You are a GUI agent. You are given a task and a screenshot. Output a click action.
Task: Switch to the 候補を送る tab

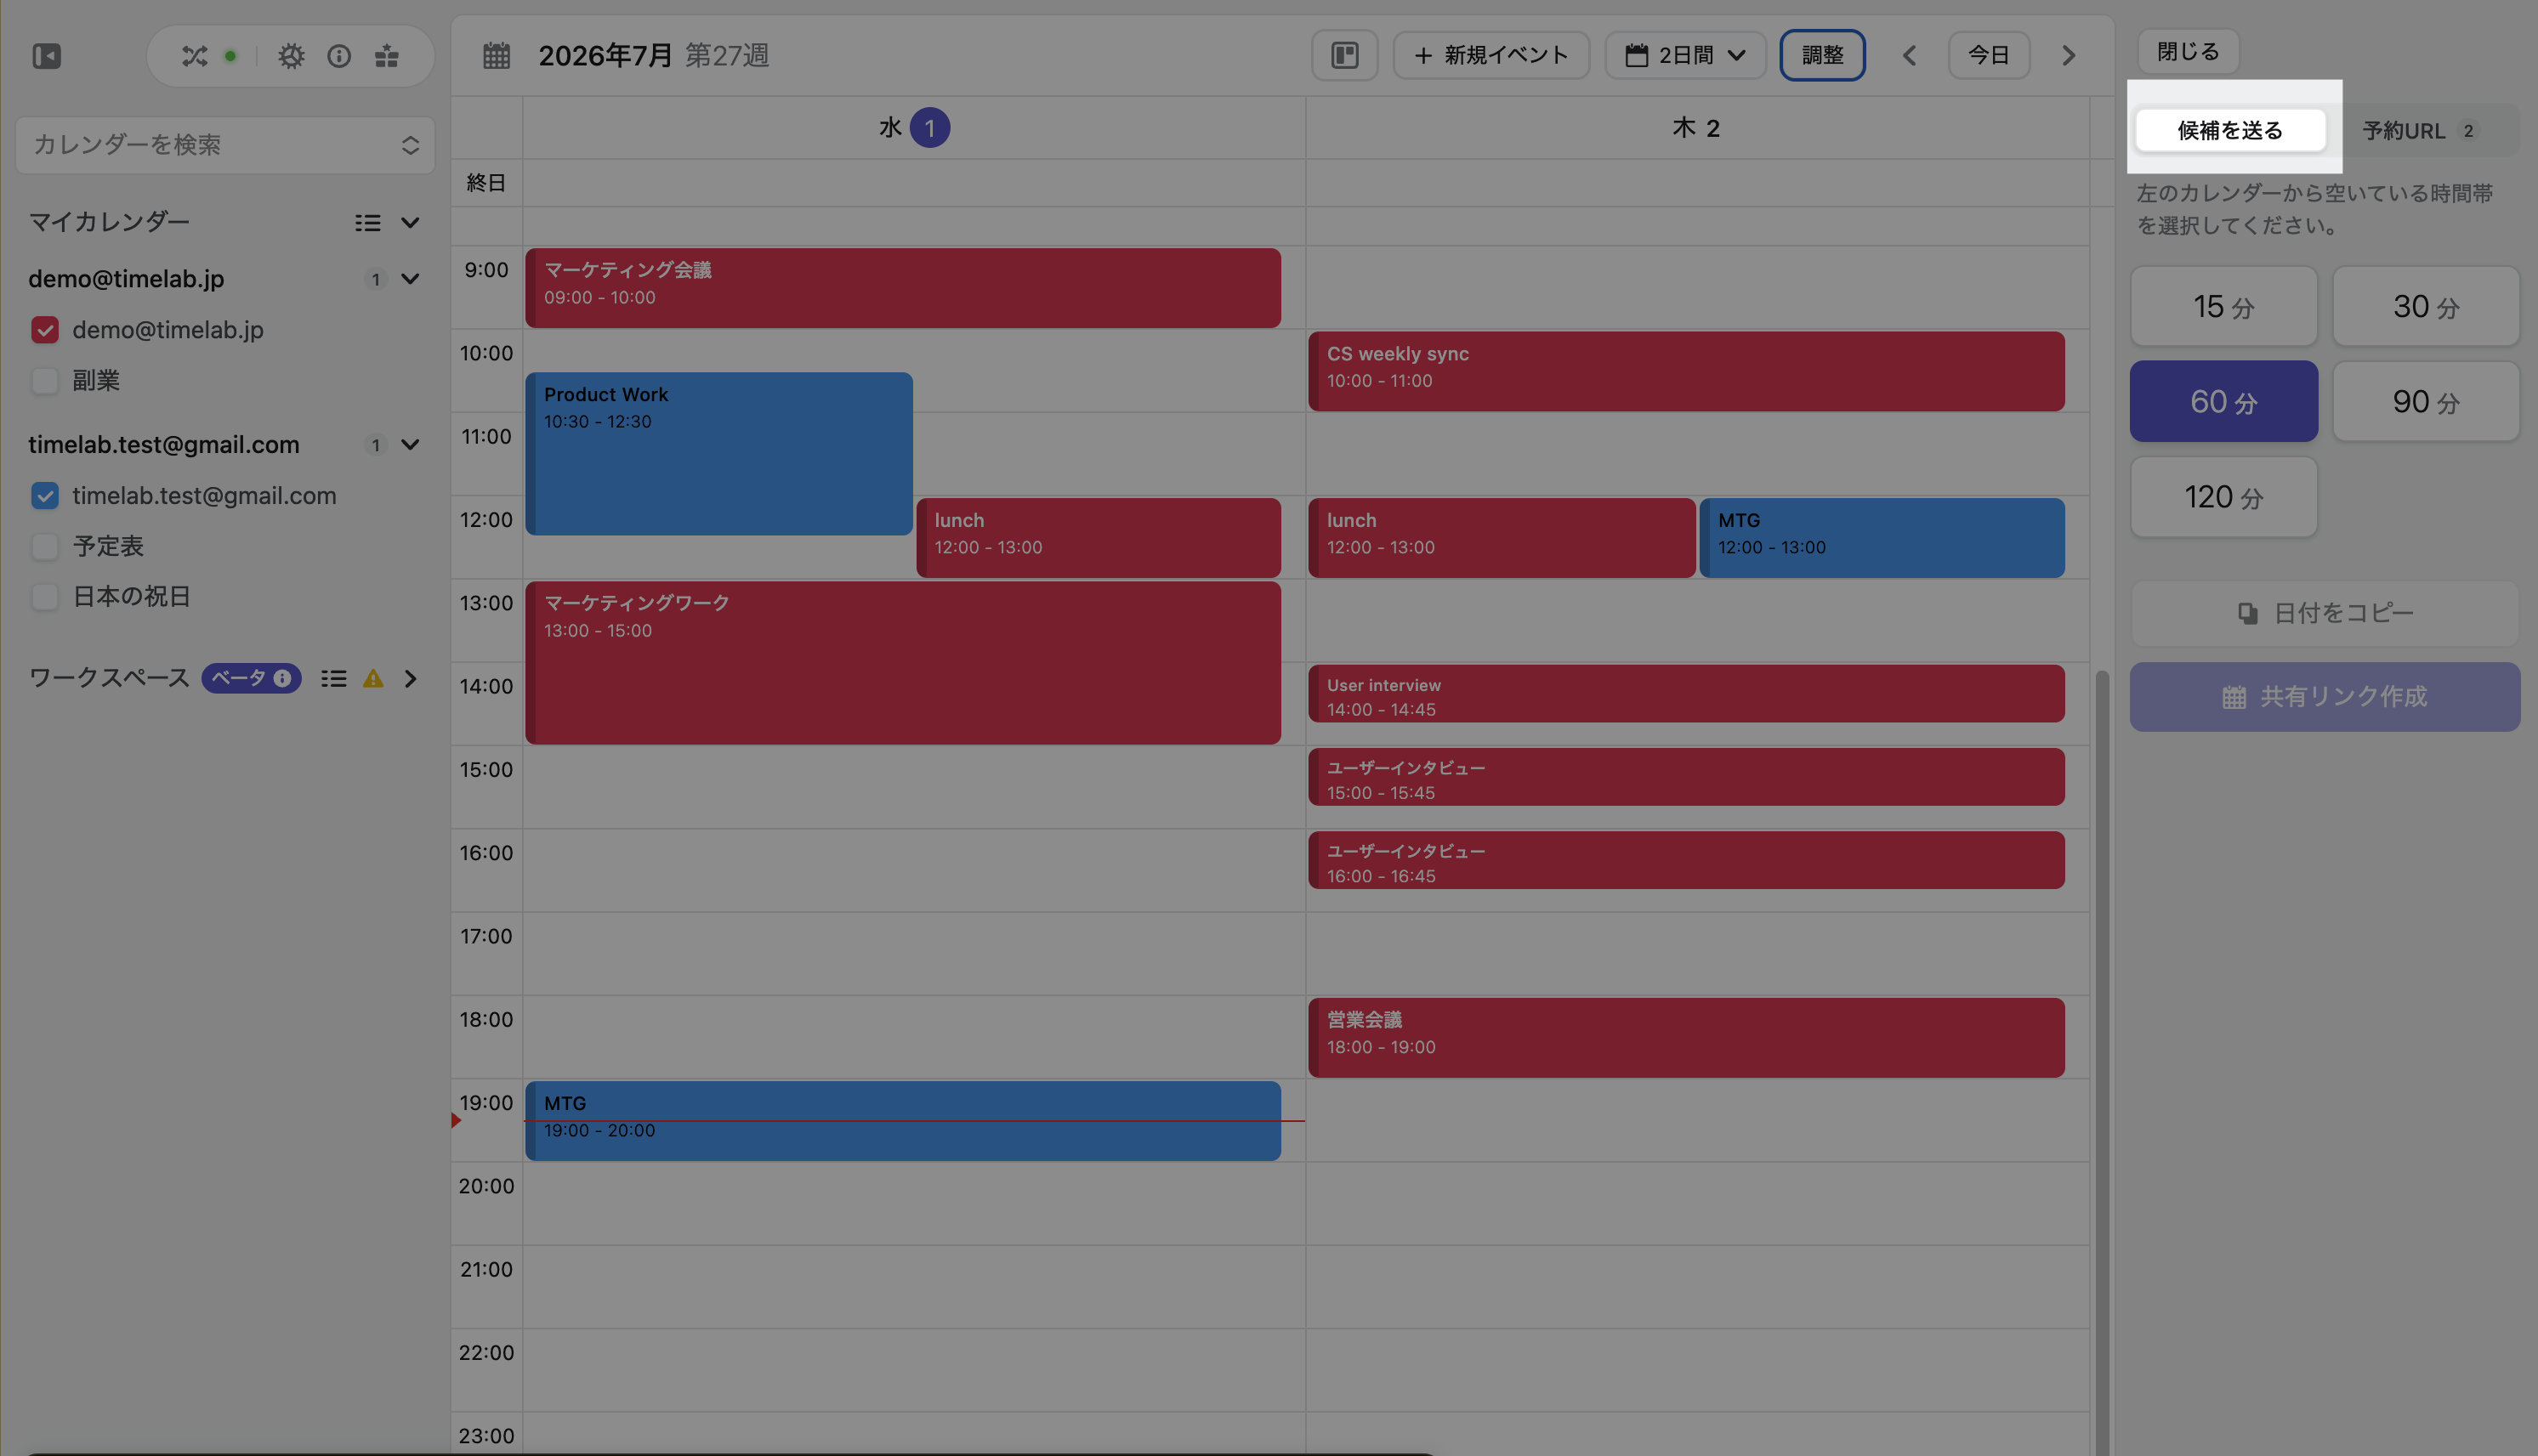click(x=2230, y=130)
